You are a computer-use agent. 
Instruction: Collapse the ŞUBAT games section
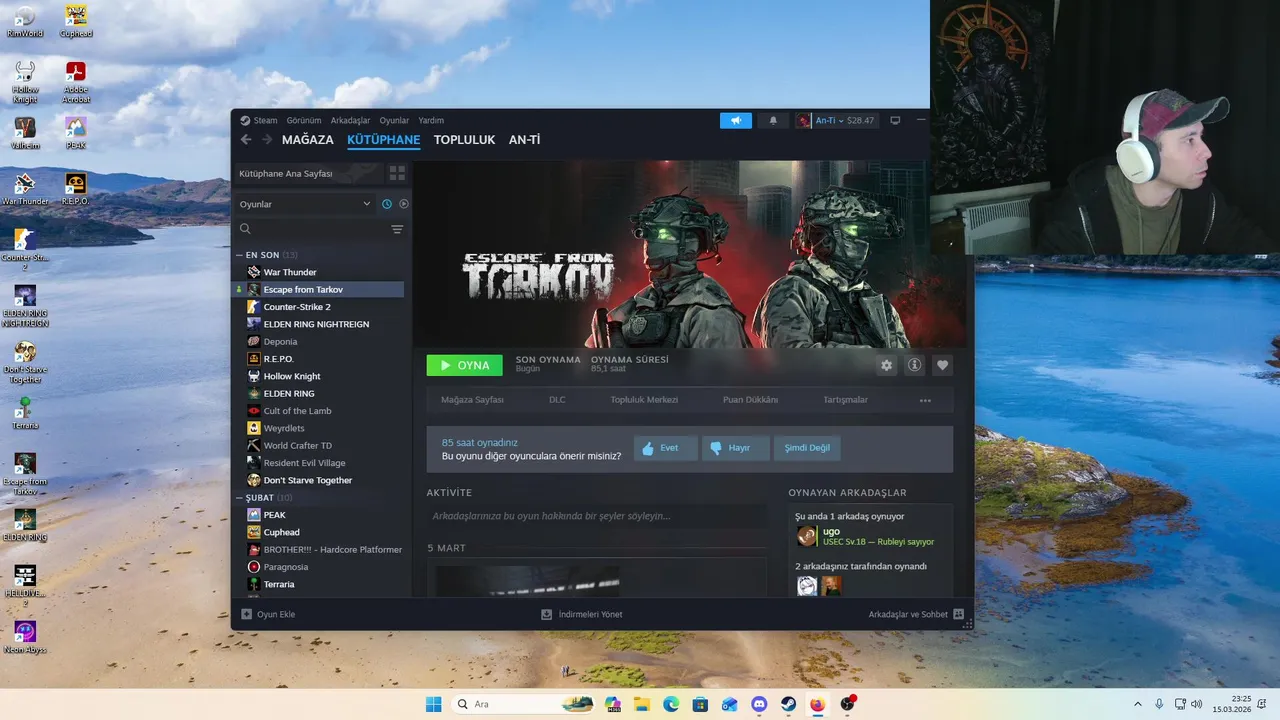[240, 497]
